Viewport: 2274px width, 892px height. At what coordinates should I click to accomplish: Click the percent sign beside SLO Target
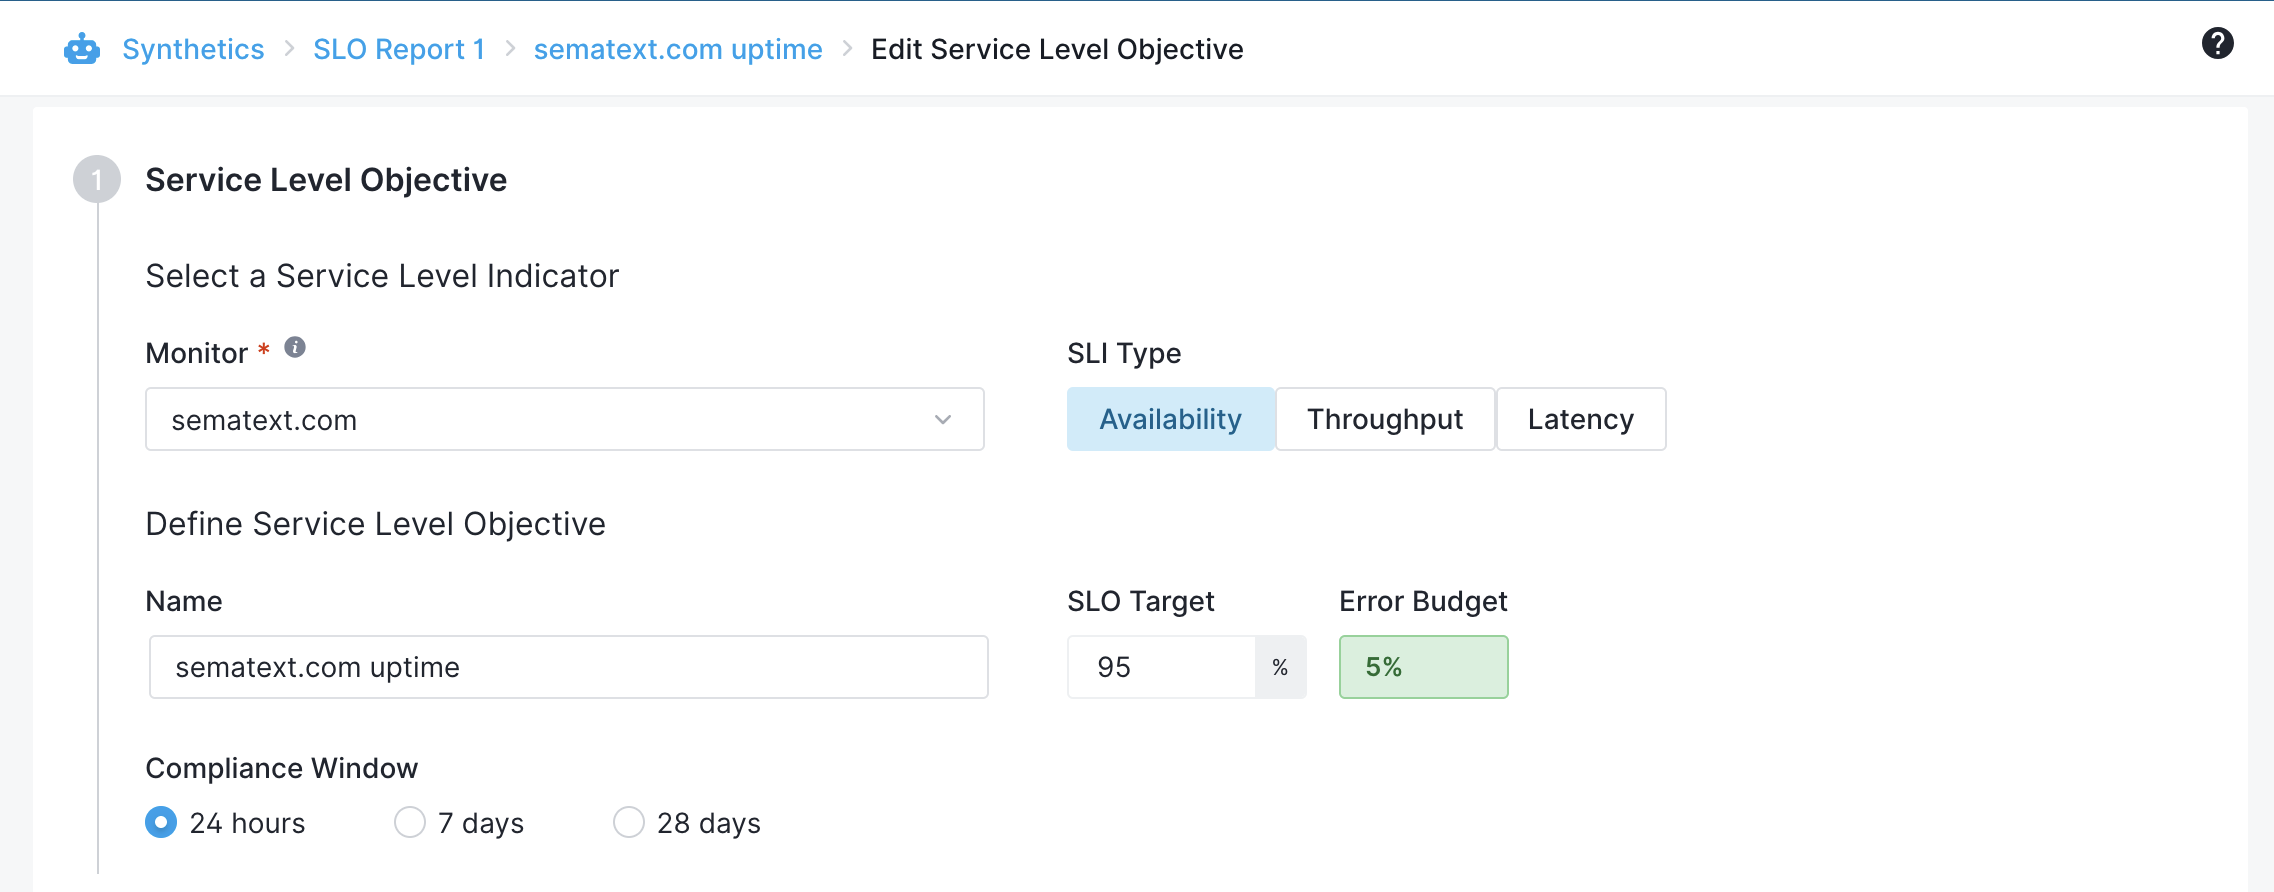pyautogui.click(x=1280, y=667)
